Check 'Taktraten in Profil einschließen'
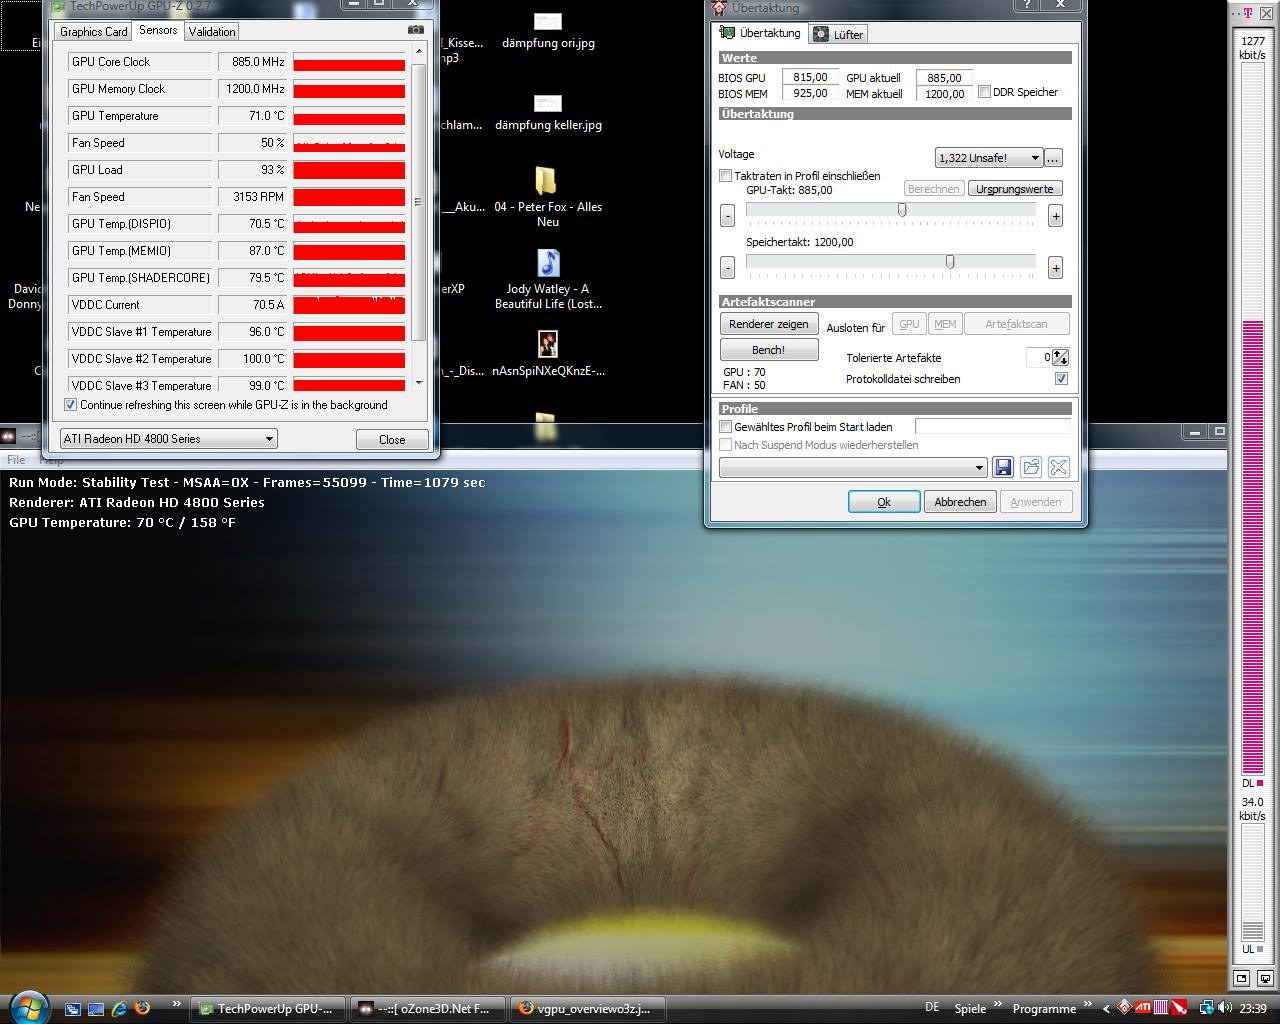The height and width of the screenshot is (1024, 1280). tap(726, 176)
